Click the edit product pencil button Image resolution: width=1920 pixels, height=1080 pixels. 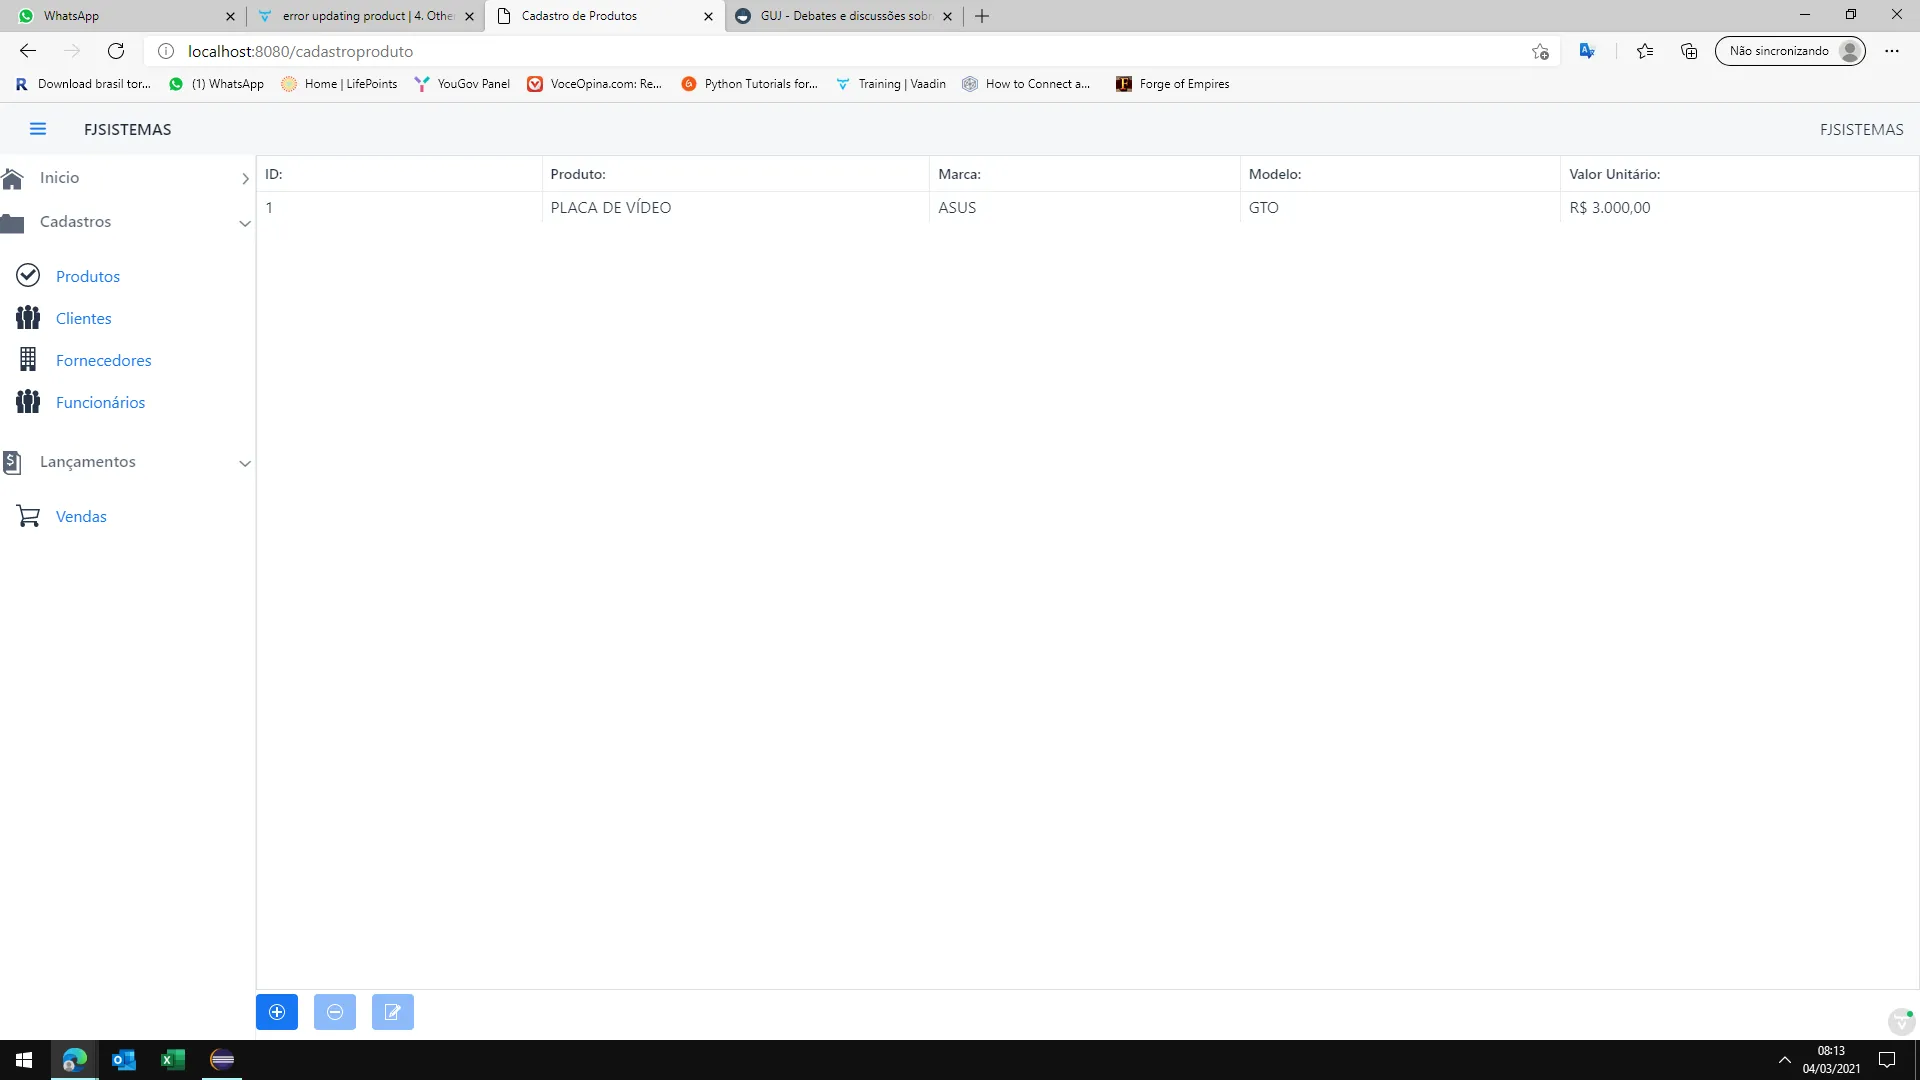(x=393, y=1012)
